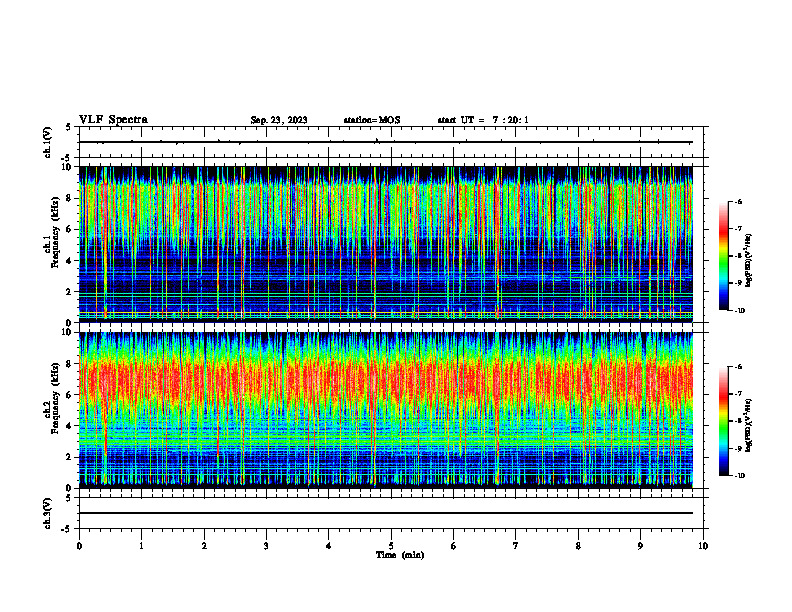Click the "7" tick on the time axis
The height and width of the screenshot is (612, 792).
click(516, 546)
